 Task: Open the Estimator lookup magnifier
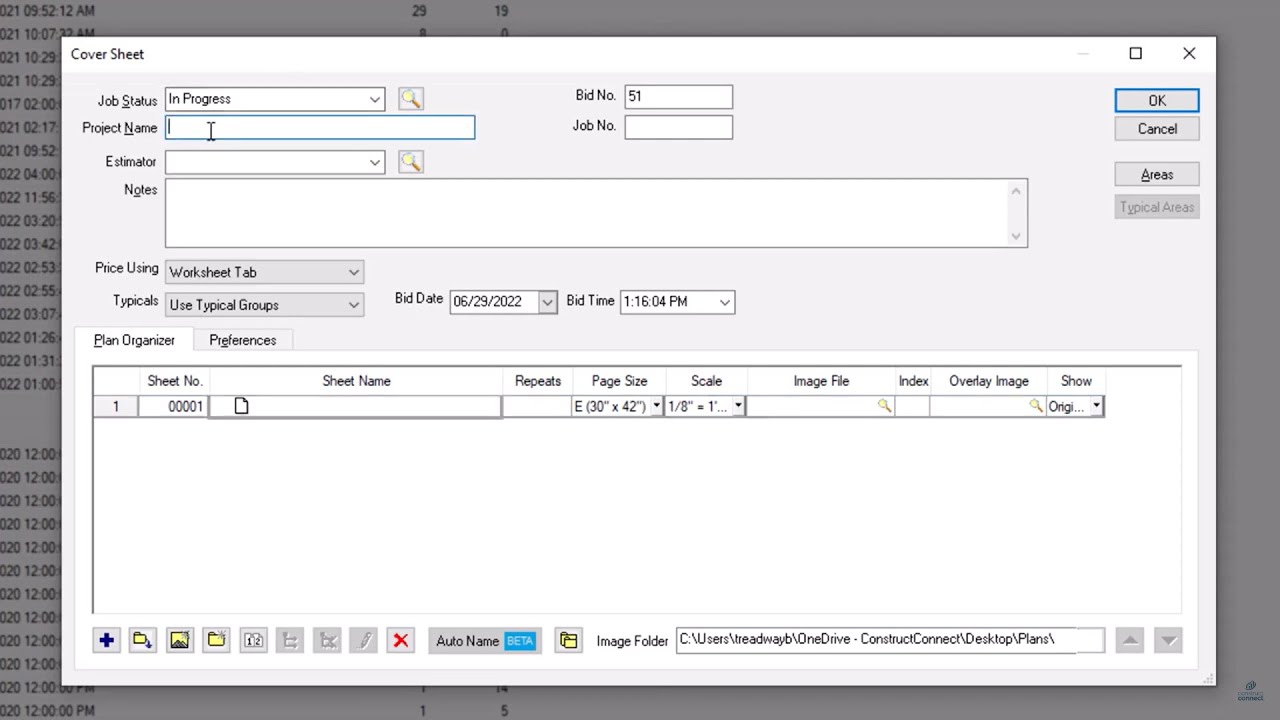point(410,161)
